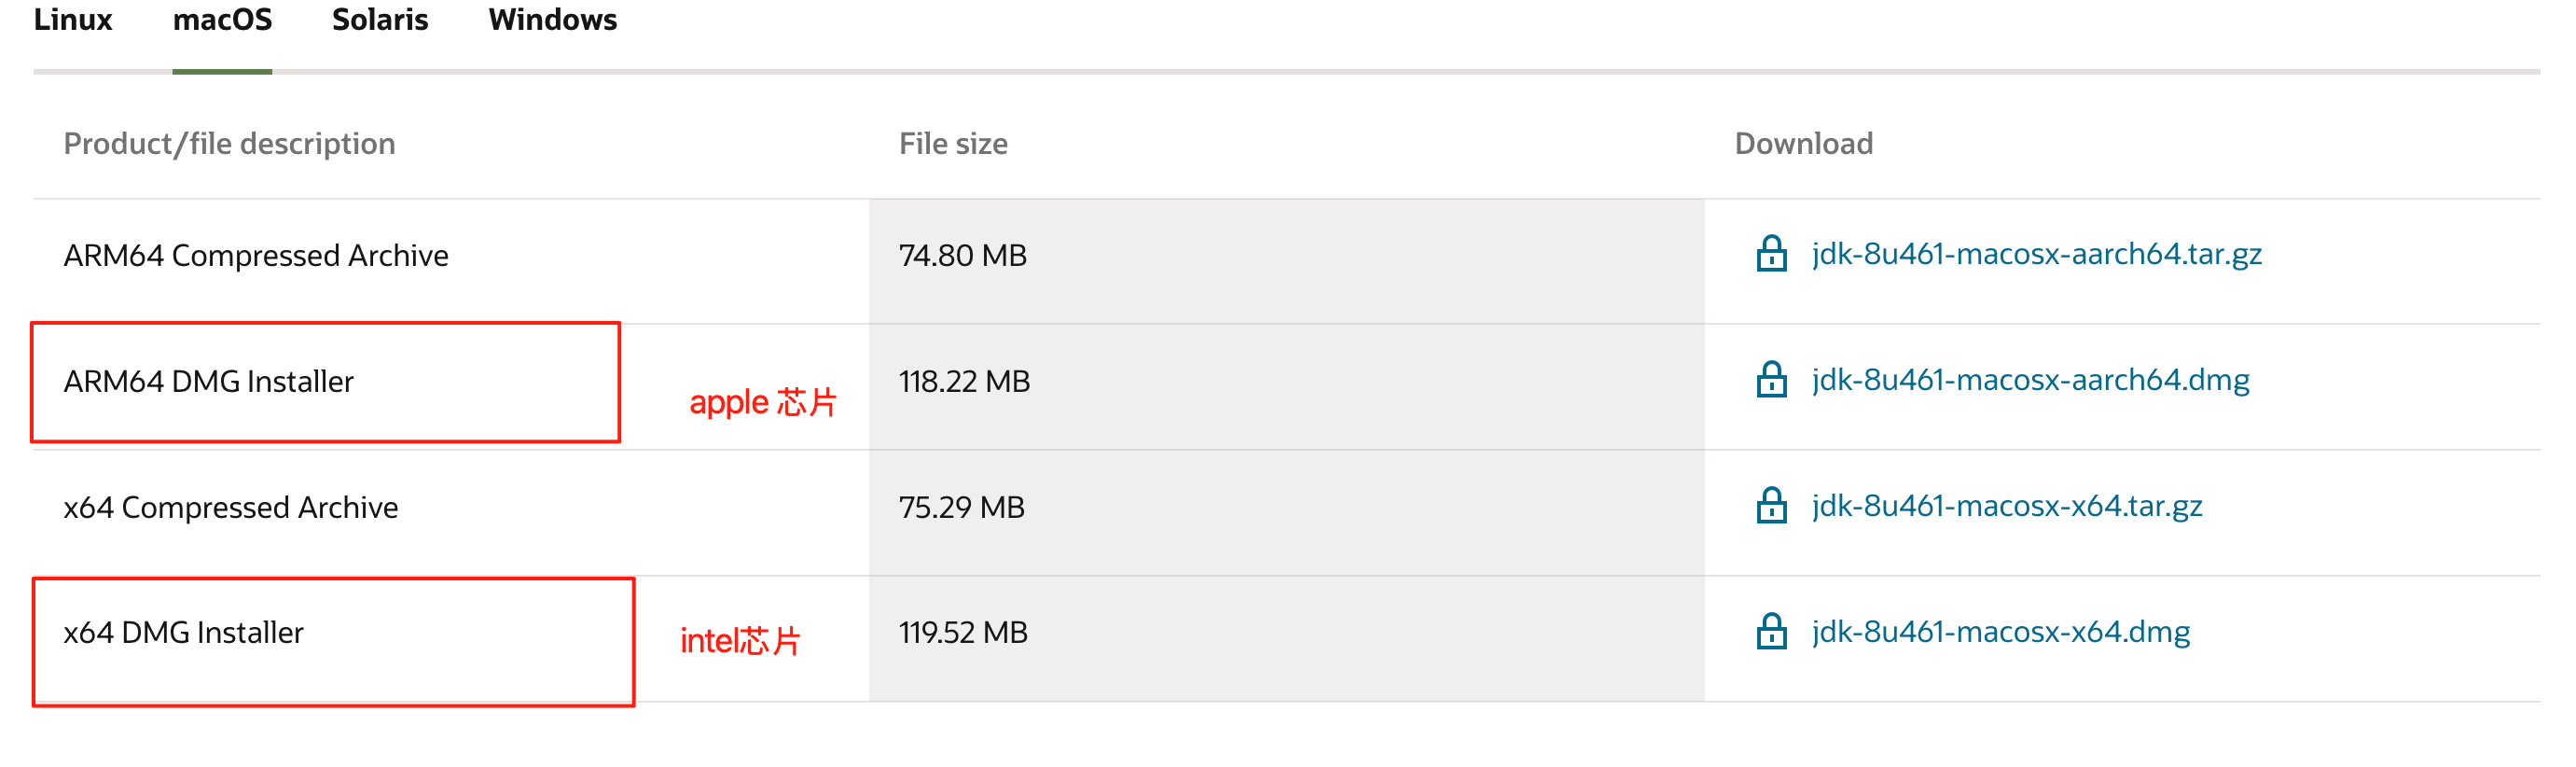The width and height of the screenshot is (2576, 767).
Task: Click the x64 DMG Installer row label
Action: pos(183,632)
